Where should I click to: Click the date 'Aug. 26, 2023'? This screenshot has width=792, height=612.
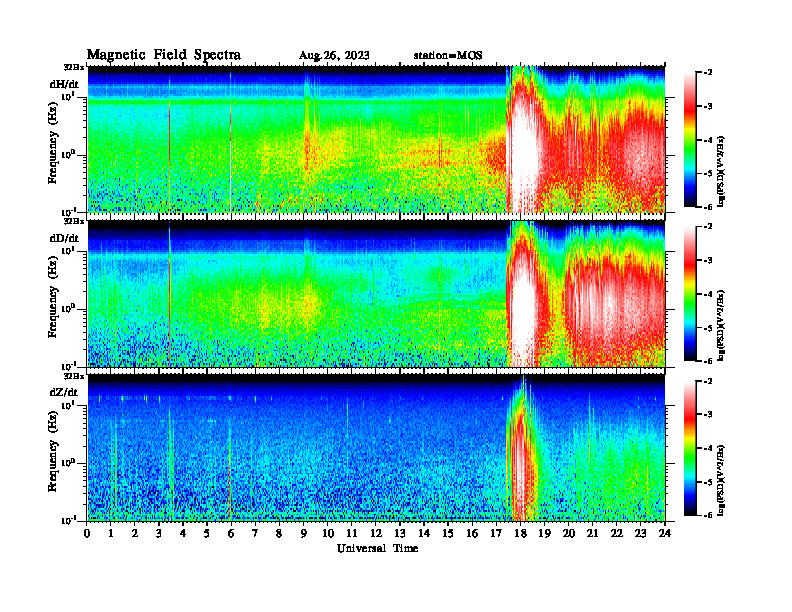pyautogui.click(x=334, y=56)
